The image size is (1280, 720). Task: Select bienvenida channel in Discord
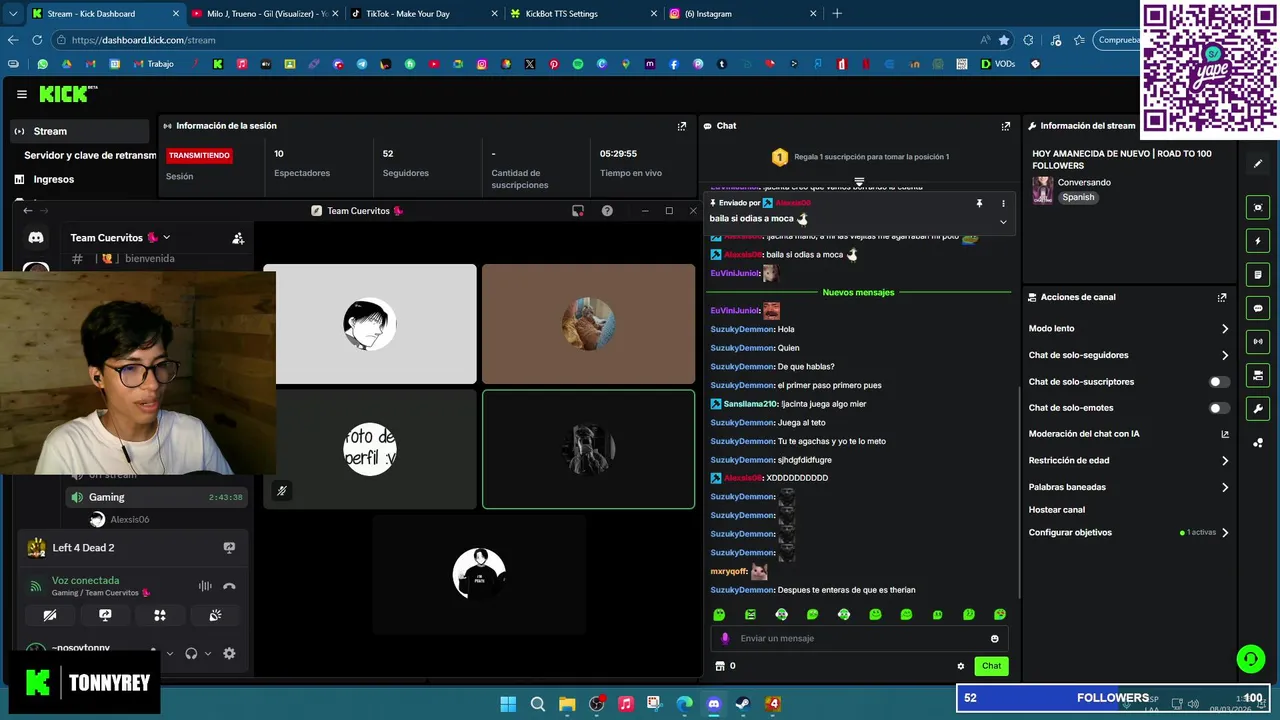pos(150,258)
